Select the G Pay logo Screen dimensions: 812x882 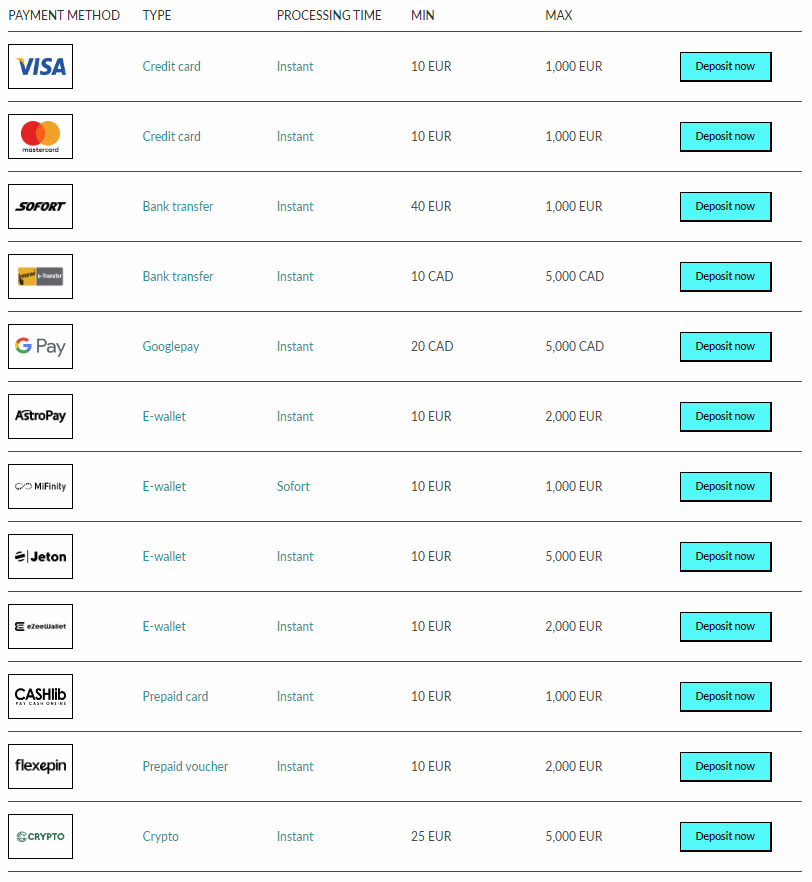40,346
